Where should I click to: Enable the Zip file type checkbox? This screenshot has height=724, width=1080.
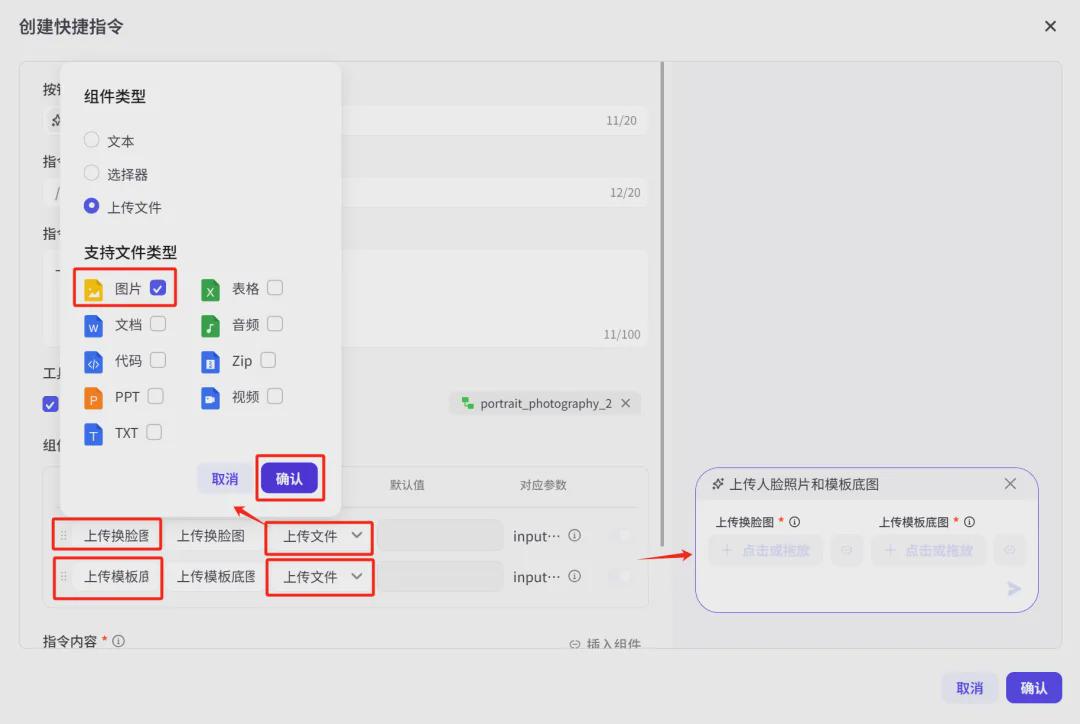(x=267, y=361)
